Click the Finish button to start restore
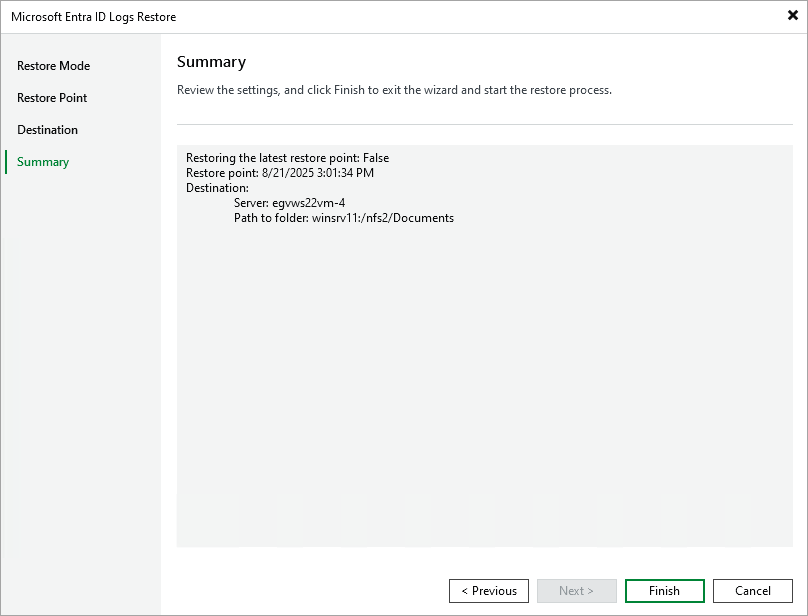808x616 pixels. coord(664,590)
